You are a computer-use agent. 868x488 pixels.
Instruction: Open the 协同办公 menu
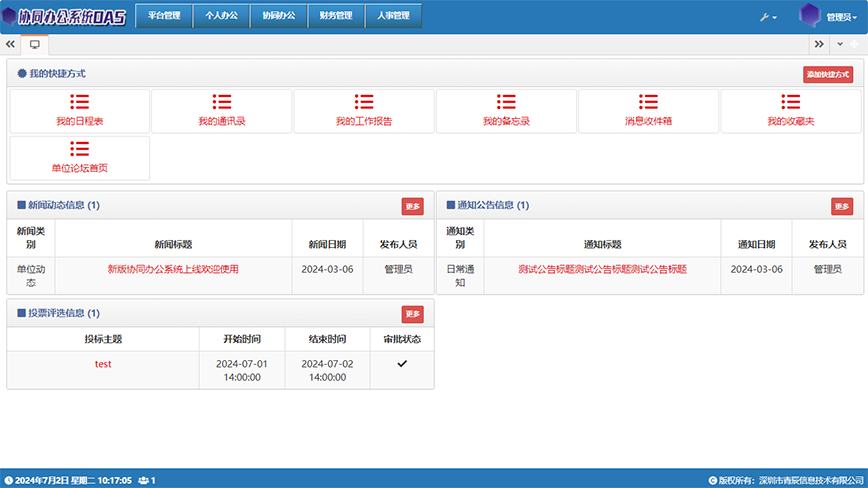(x=278, y=15)
